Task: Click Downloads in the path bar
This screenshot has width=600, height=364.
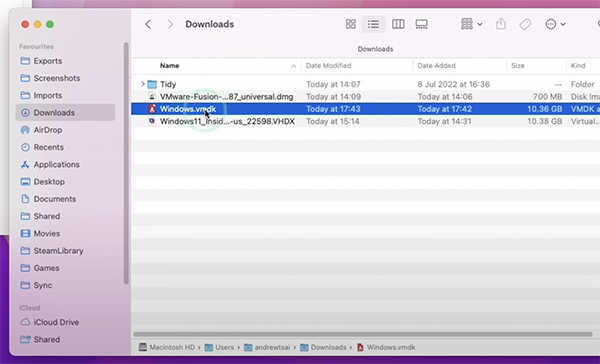Action: click(x=323, y=347)
